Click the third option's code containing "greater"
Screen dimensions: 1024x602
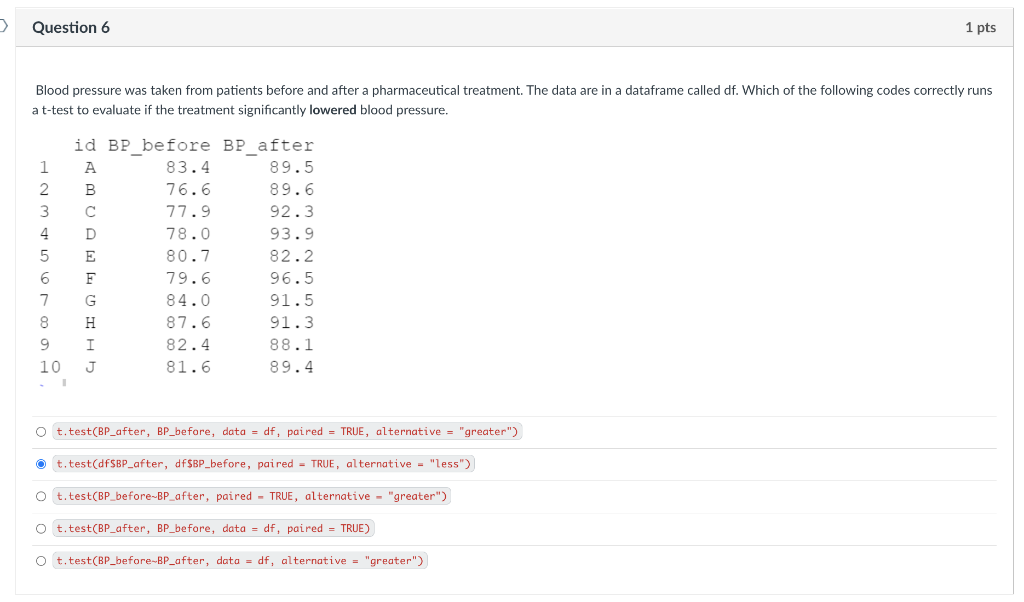[x=253, y=495]
